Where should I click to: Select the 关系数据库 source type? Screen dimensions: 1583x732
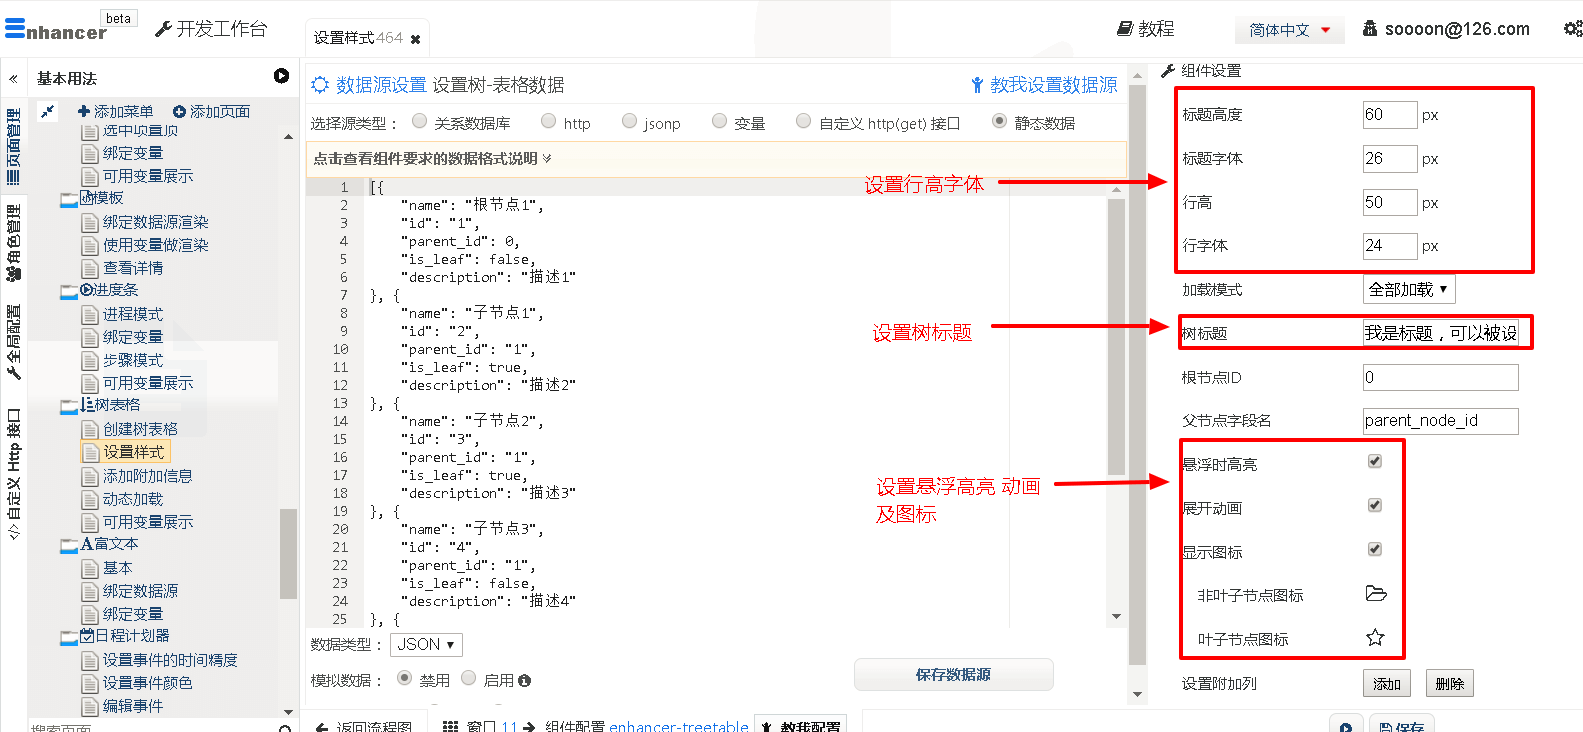tap(420, 121)
